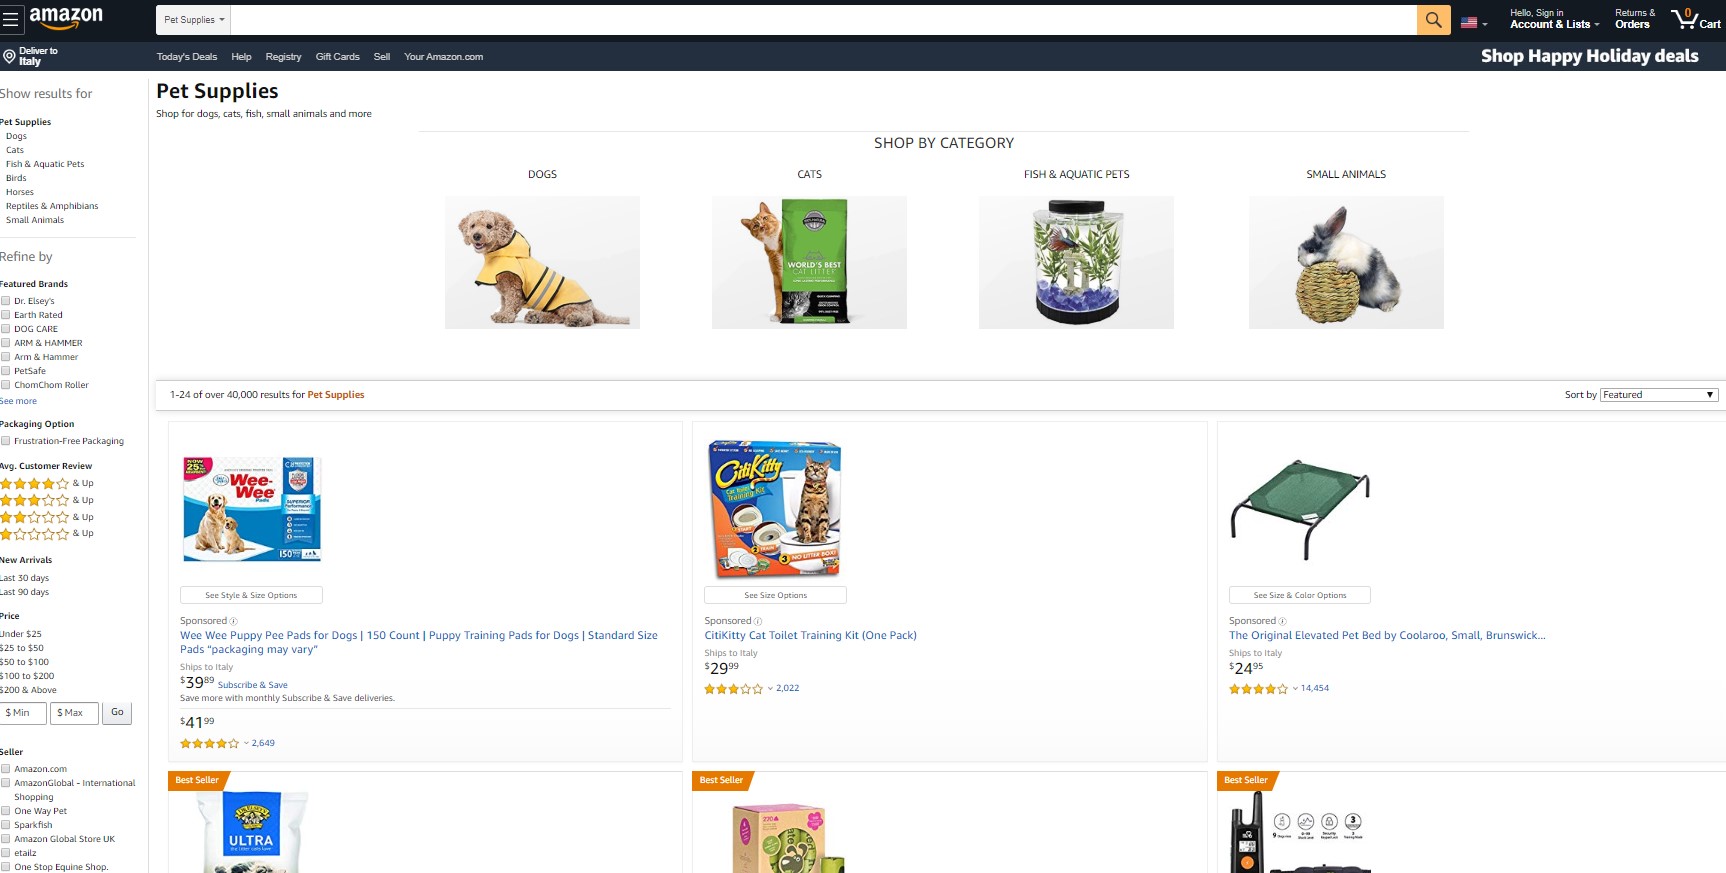
Task: Click the Deliver to Italy location pin
Action: coord(9,56)
